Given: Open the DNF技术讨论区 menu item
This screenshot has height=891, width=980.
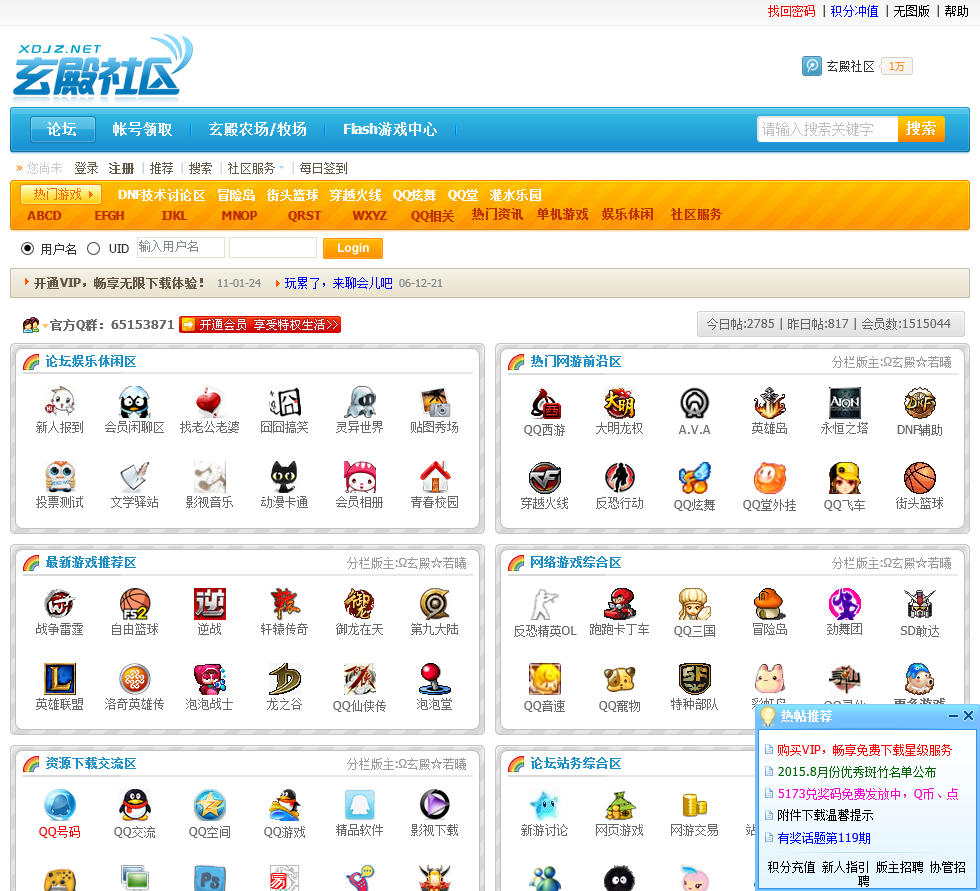Looking at the screenshot, I should point(161,195).
